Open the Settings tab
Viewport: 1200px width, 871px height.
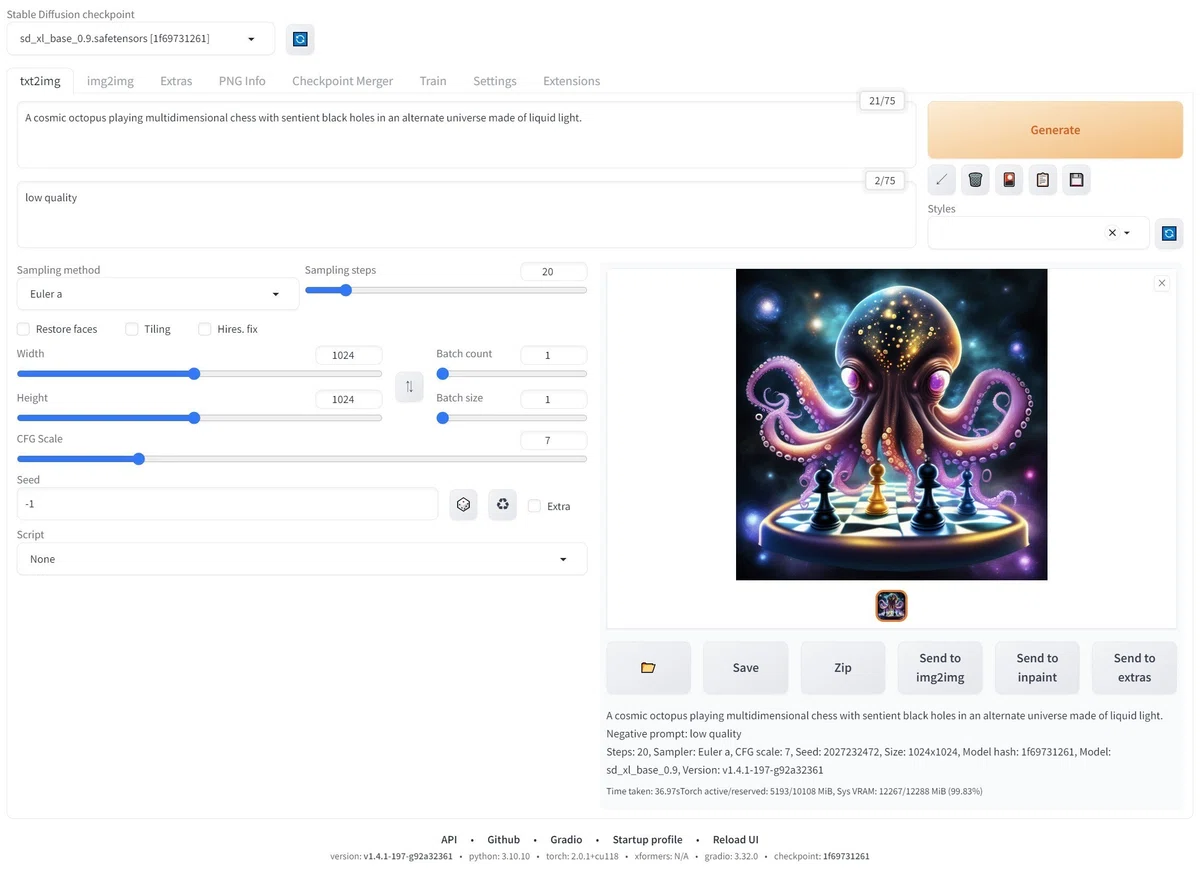495,81
